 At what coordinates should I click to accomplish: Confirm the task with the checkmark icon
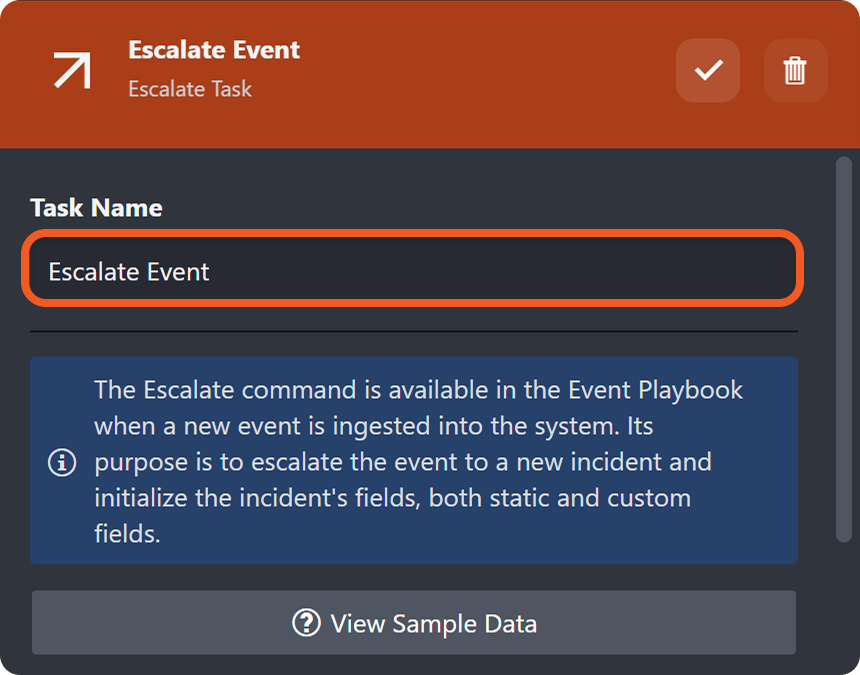[x=708, y=70]
